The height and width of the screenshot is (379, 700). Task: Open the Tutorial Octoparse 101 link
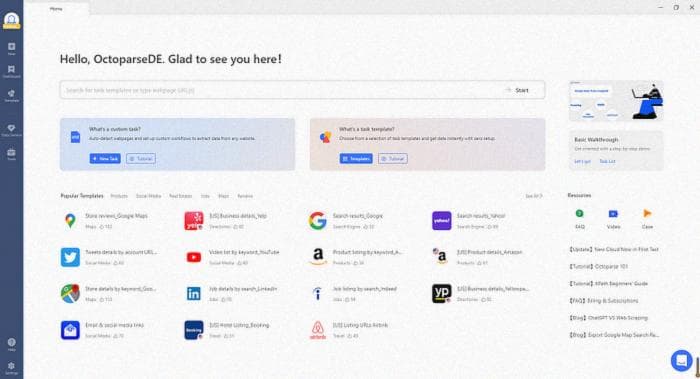click(599, 266)
